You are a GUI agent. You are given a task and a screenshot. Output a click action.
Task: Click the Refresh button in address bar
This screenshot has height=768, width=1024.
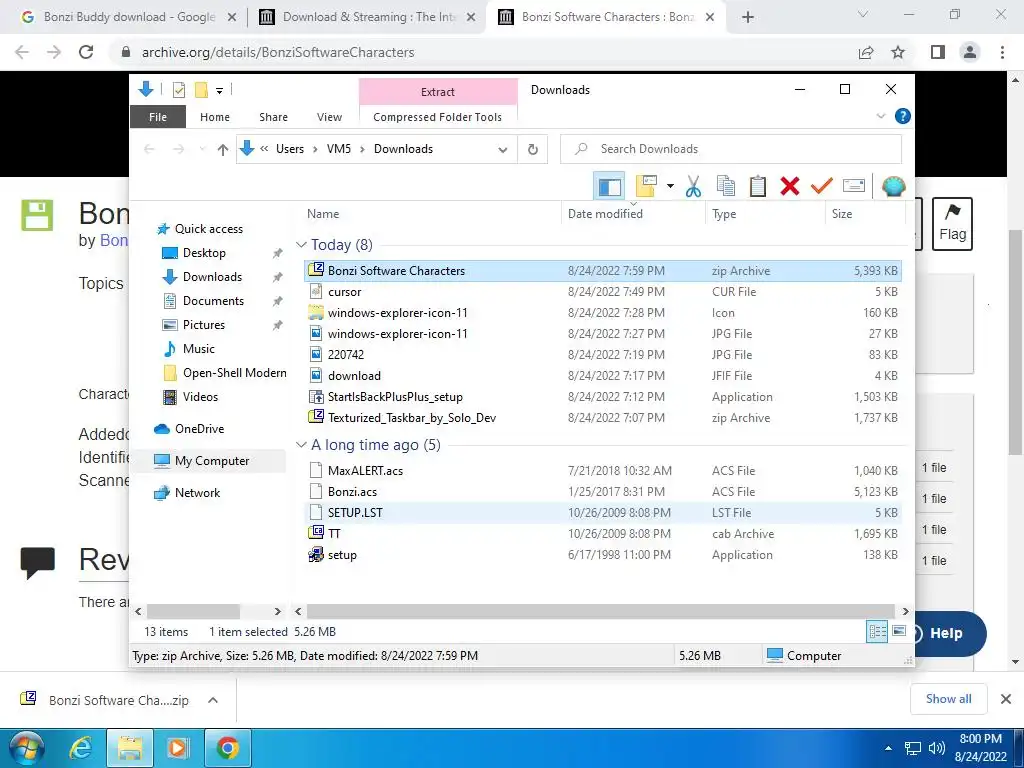coord(533,149)
